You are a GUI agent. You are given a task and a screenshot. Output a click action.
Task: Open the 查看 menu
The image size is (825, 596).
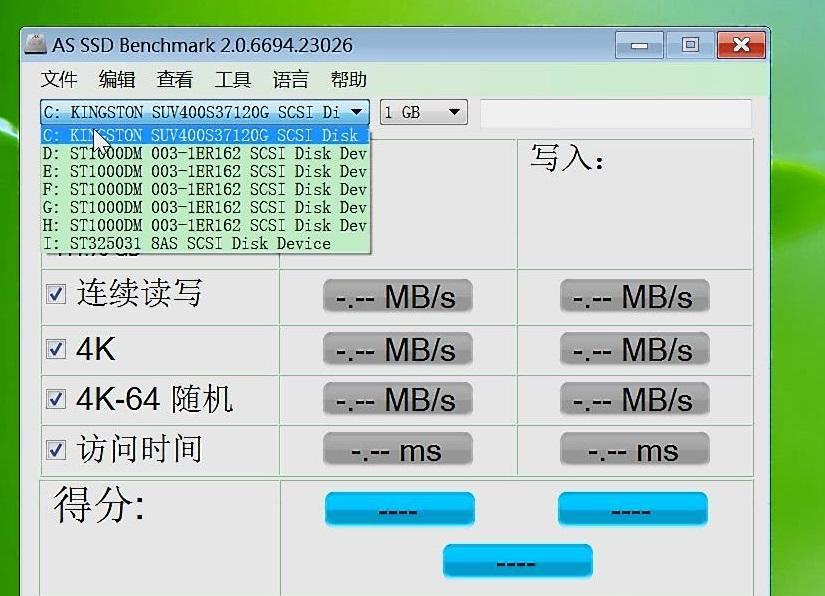pos(175,79)
